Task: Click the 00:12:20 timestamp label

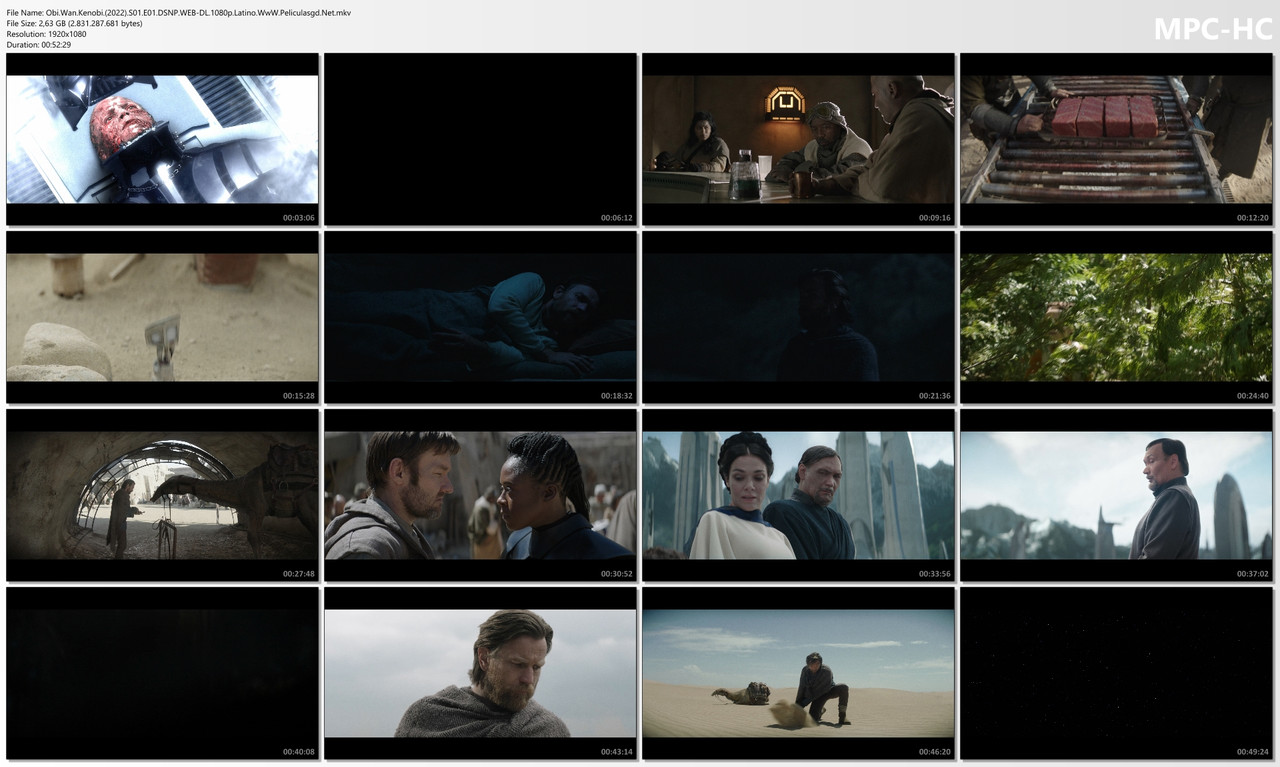Action: (1252, 217)
